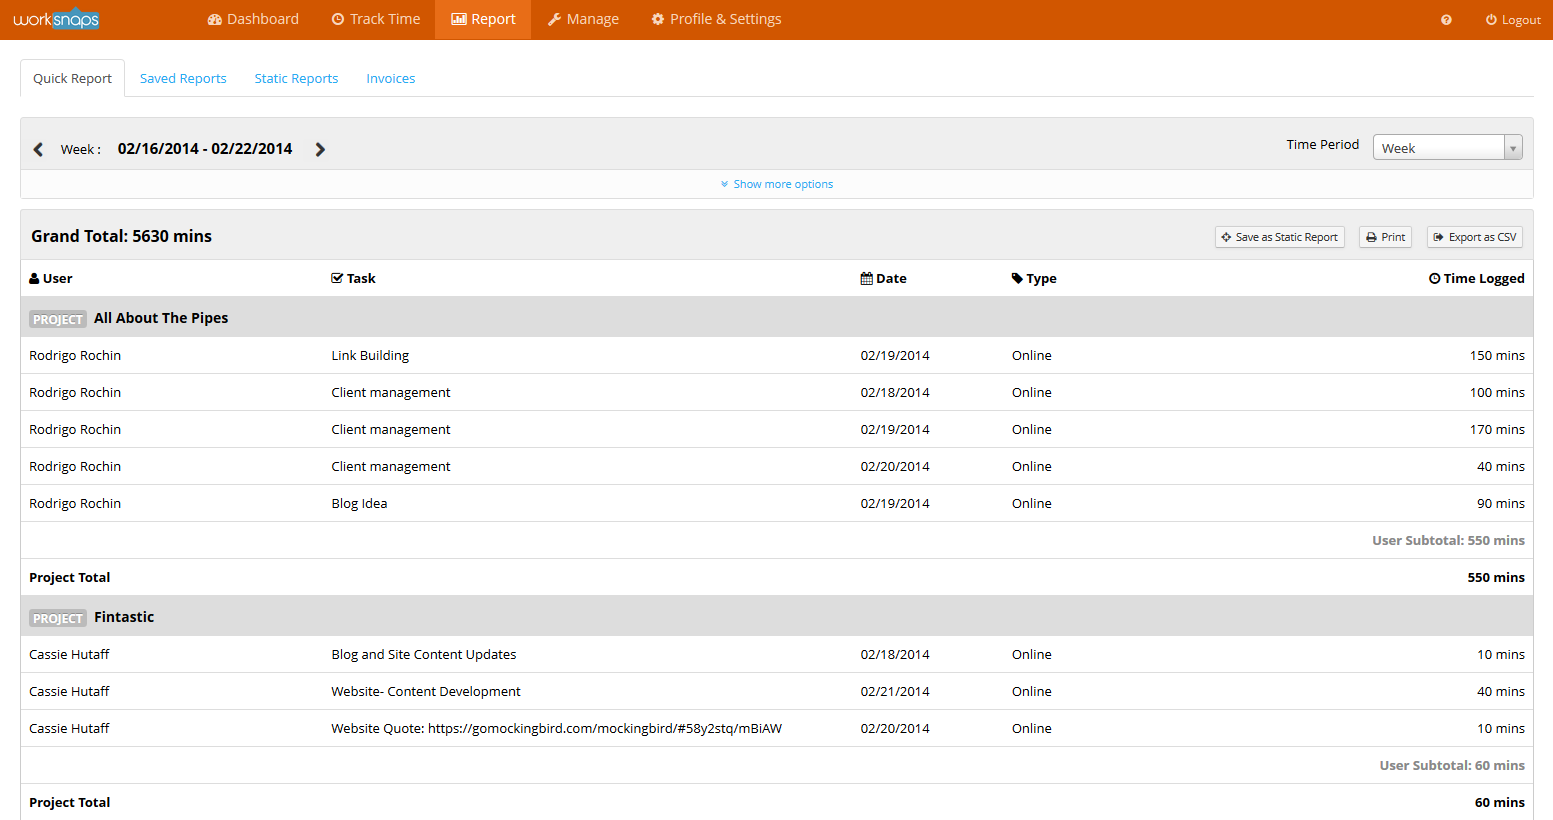Switch to the Static Reports tab
Image resolution: width=1553 pixels, height=820 pixels.
point(296,79)
